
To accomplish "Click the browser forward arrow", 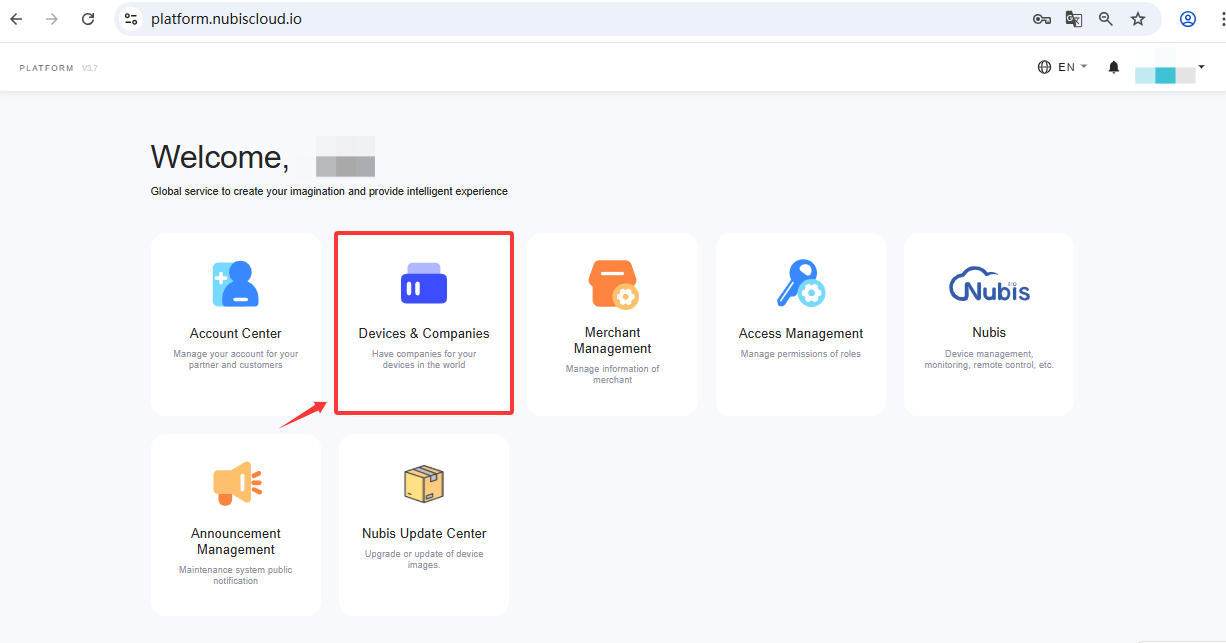I will tap(52, 19).
